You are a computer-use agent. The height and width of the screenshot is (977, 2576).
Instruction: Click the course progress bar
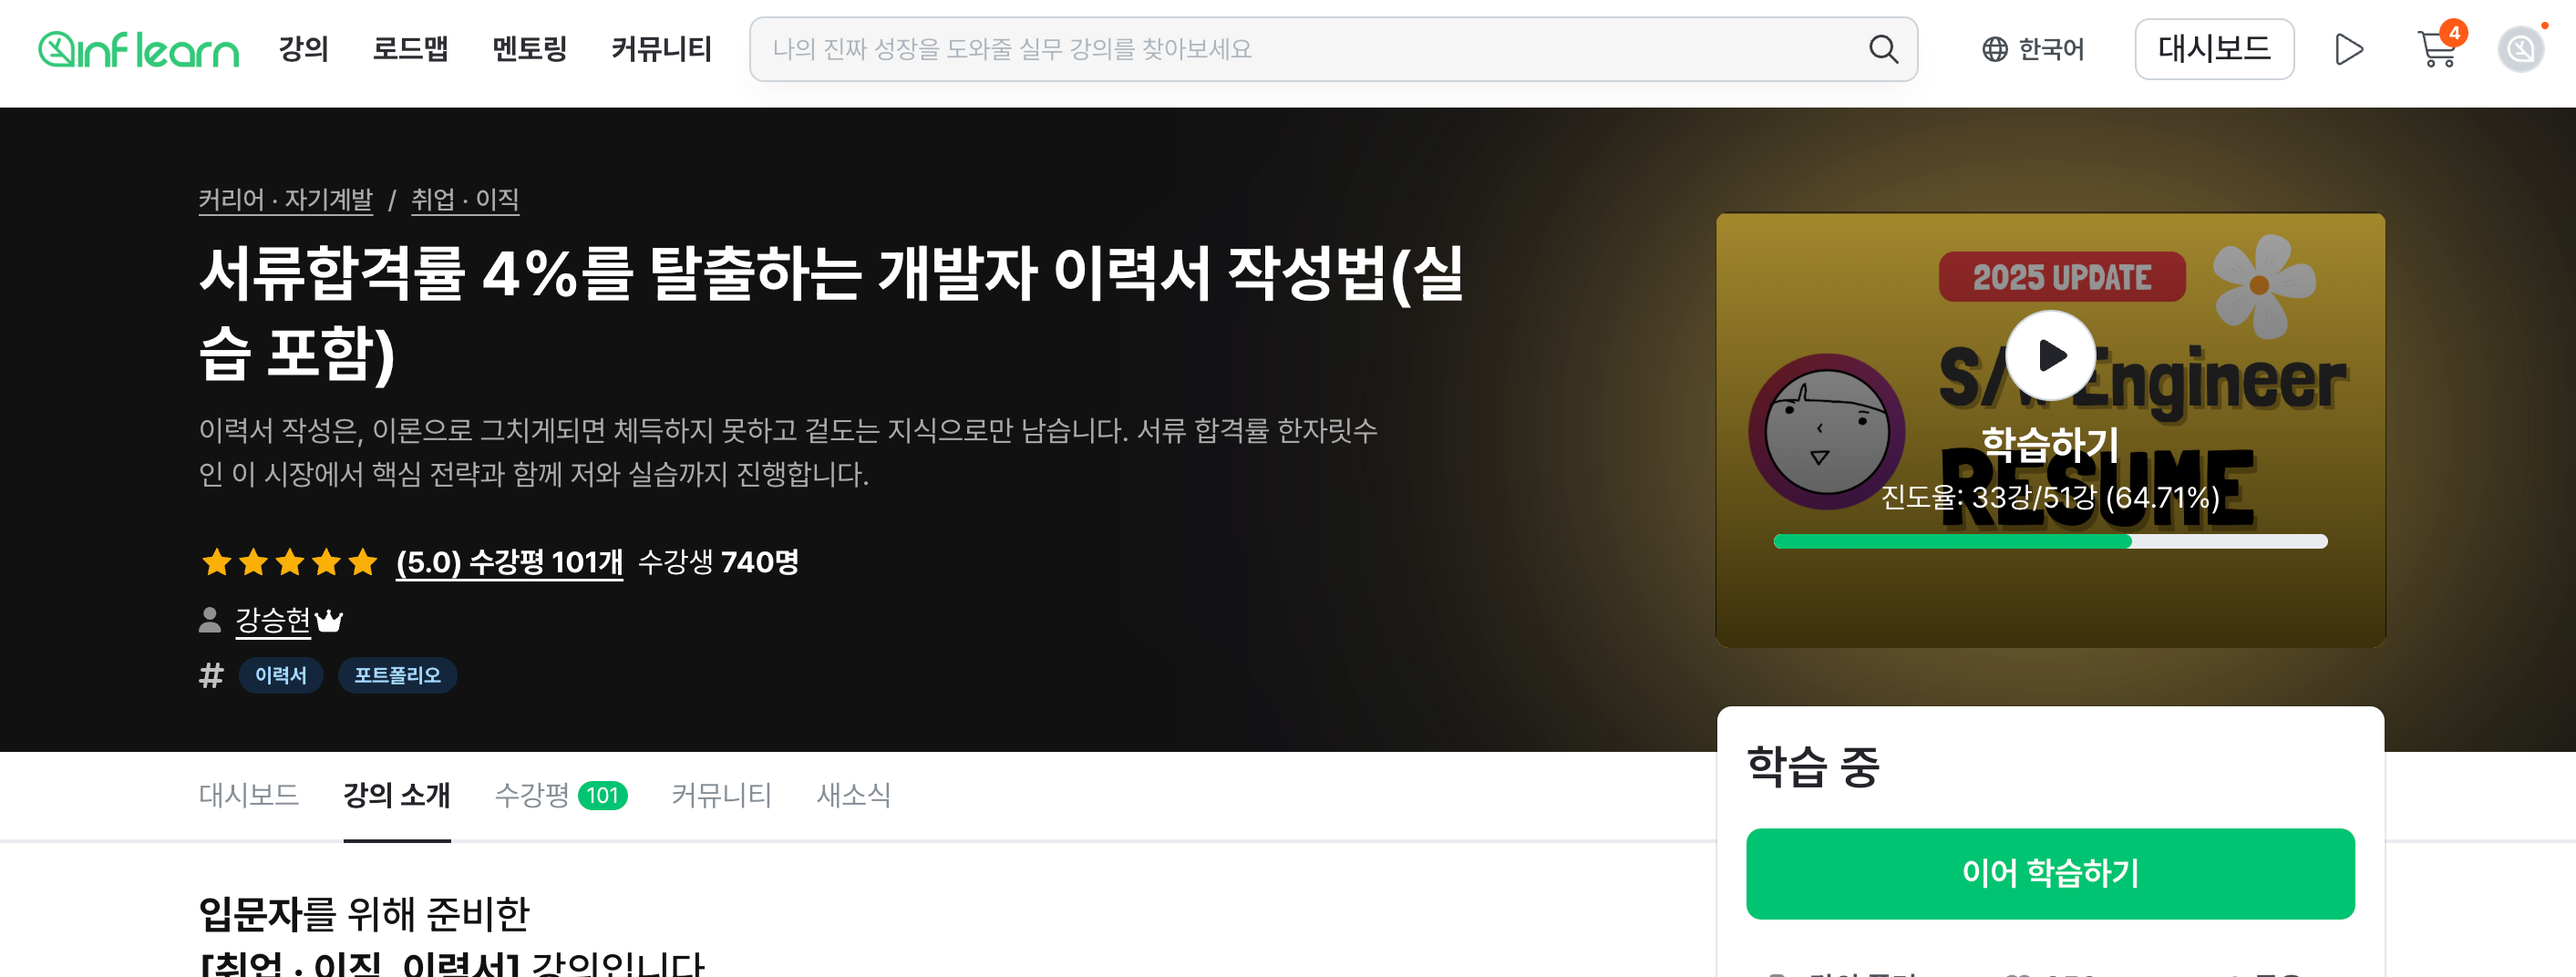(2050, 541)
